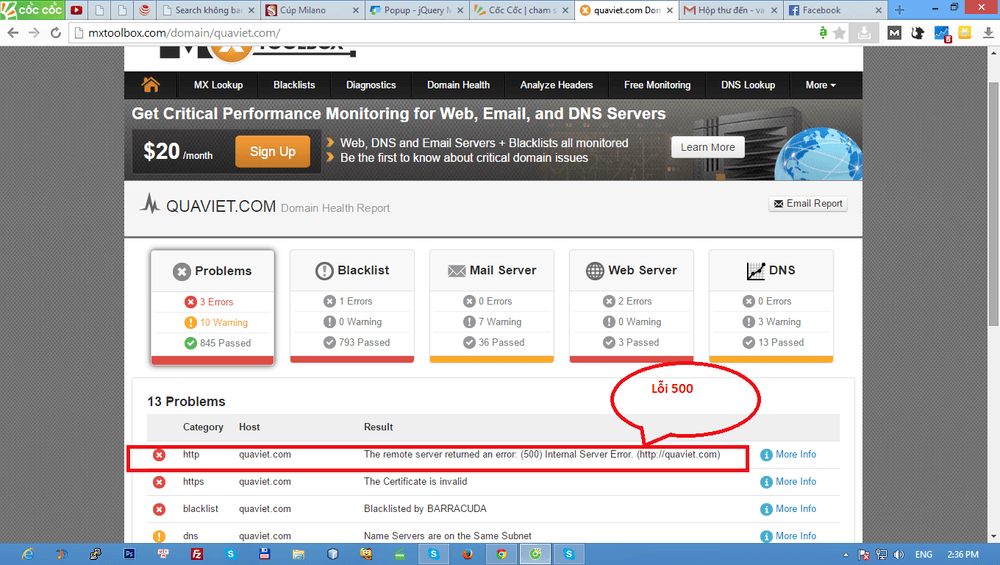The height and width of the screenshot is (565, 1000).
Task: Close the Search không bao tab
Action: (x=251, y=10)
